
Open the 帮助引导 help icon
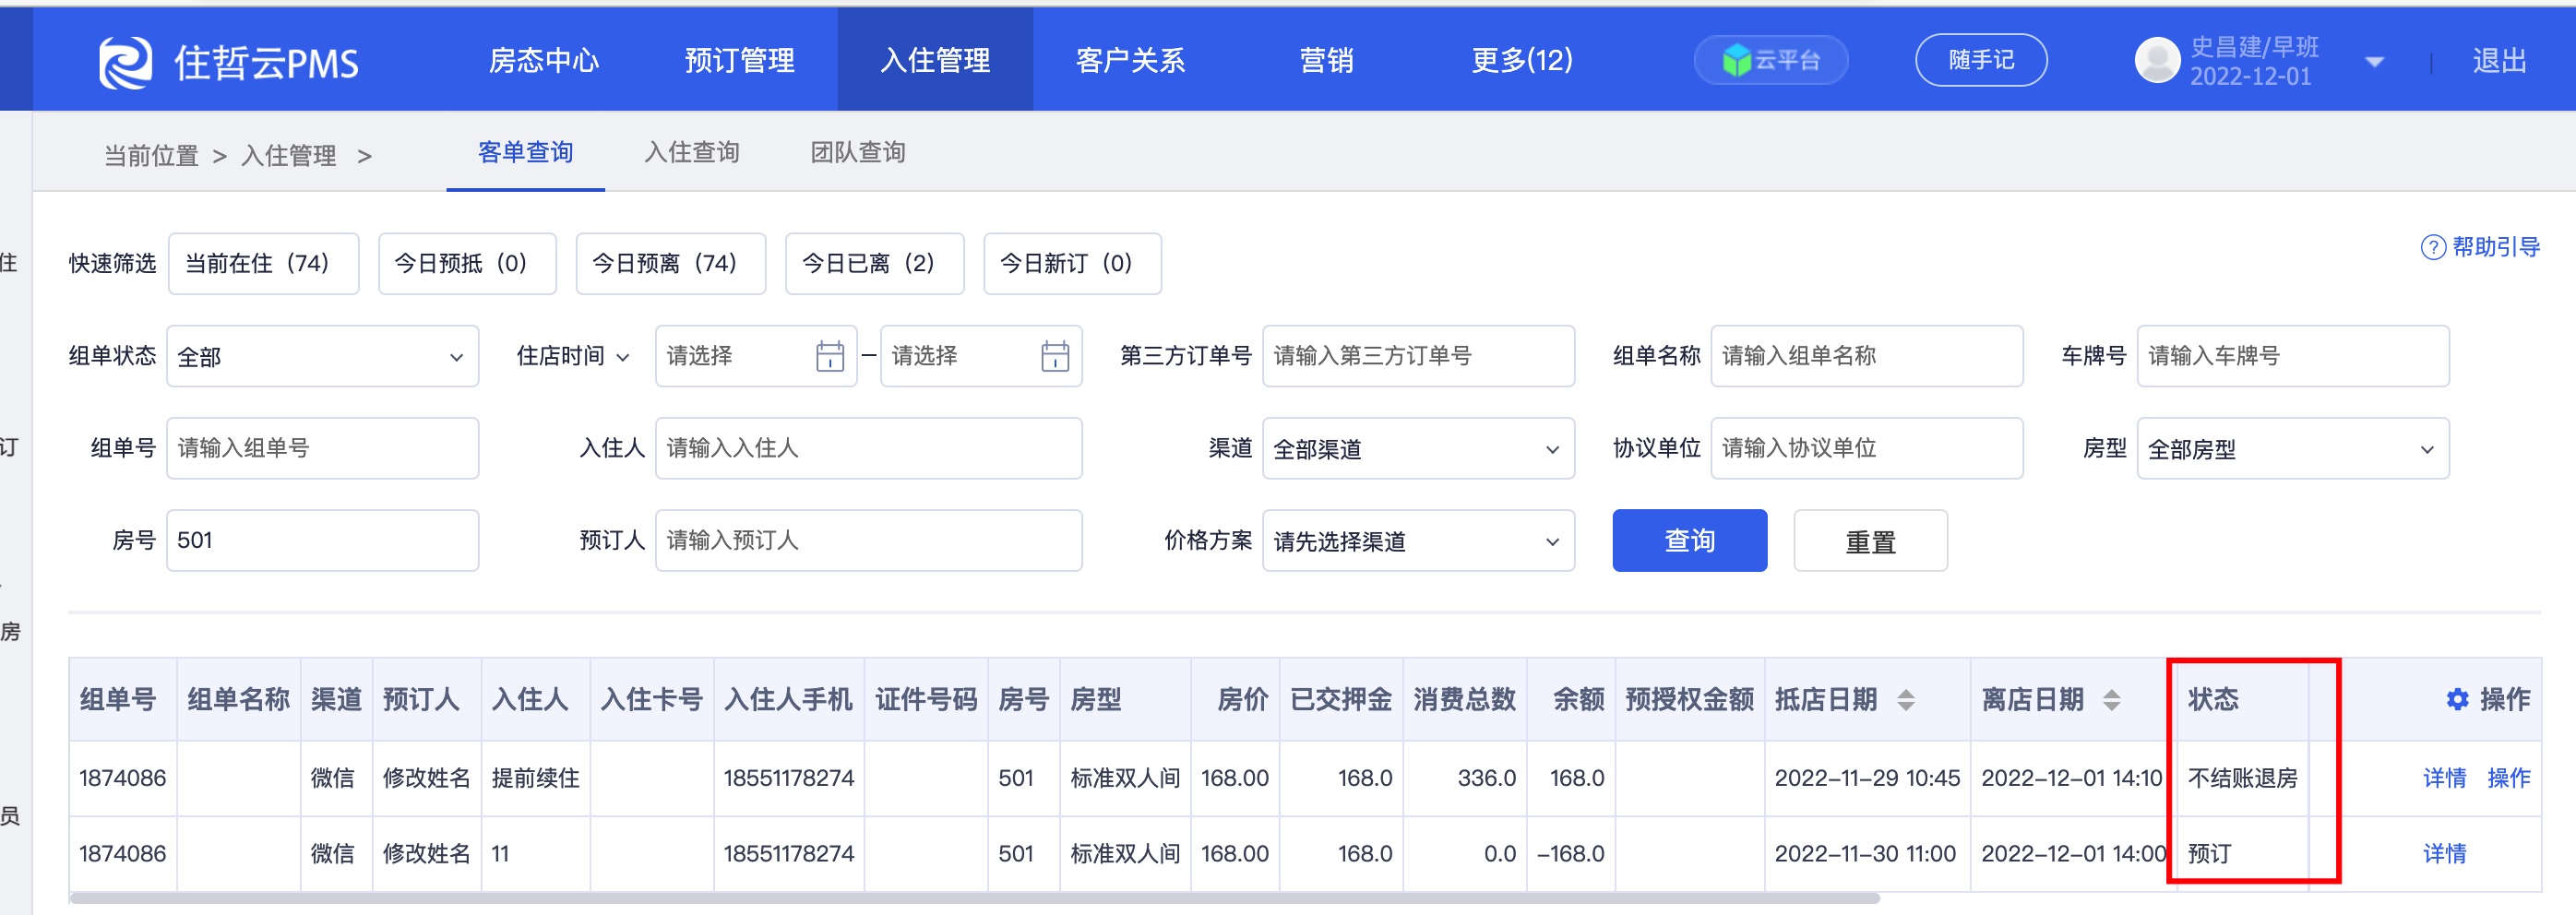tap(2432, 247)
